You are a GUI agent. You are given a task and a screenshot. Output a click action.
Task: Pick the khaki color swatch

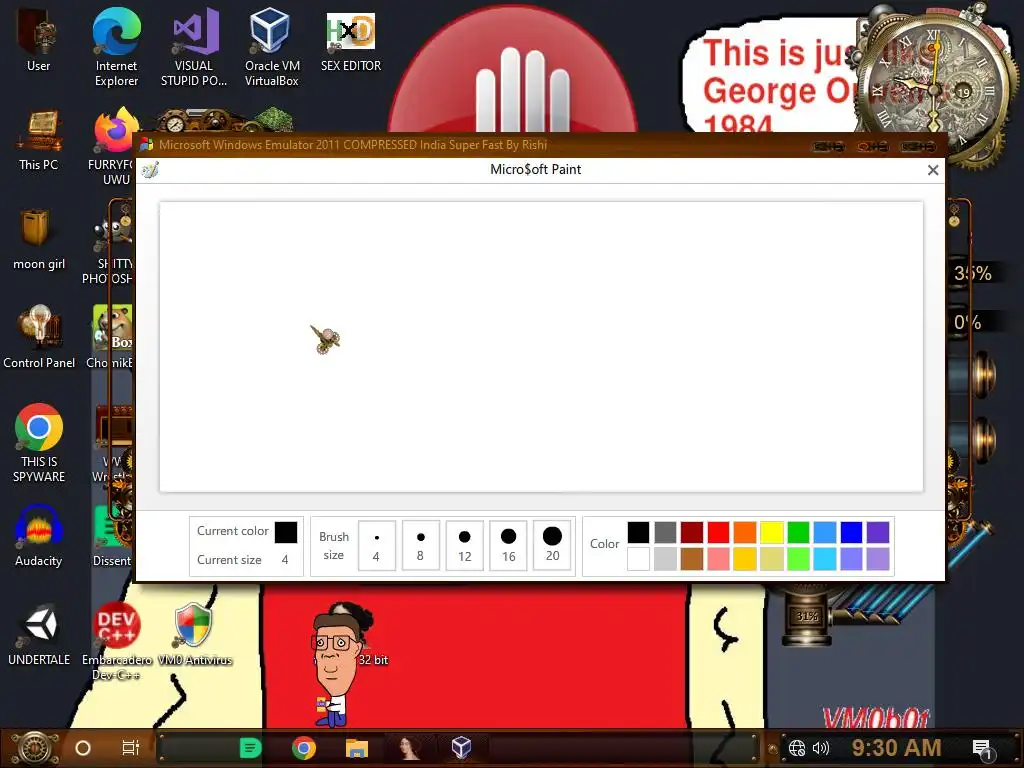[771, 559]
